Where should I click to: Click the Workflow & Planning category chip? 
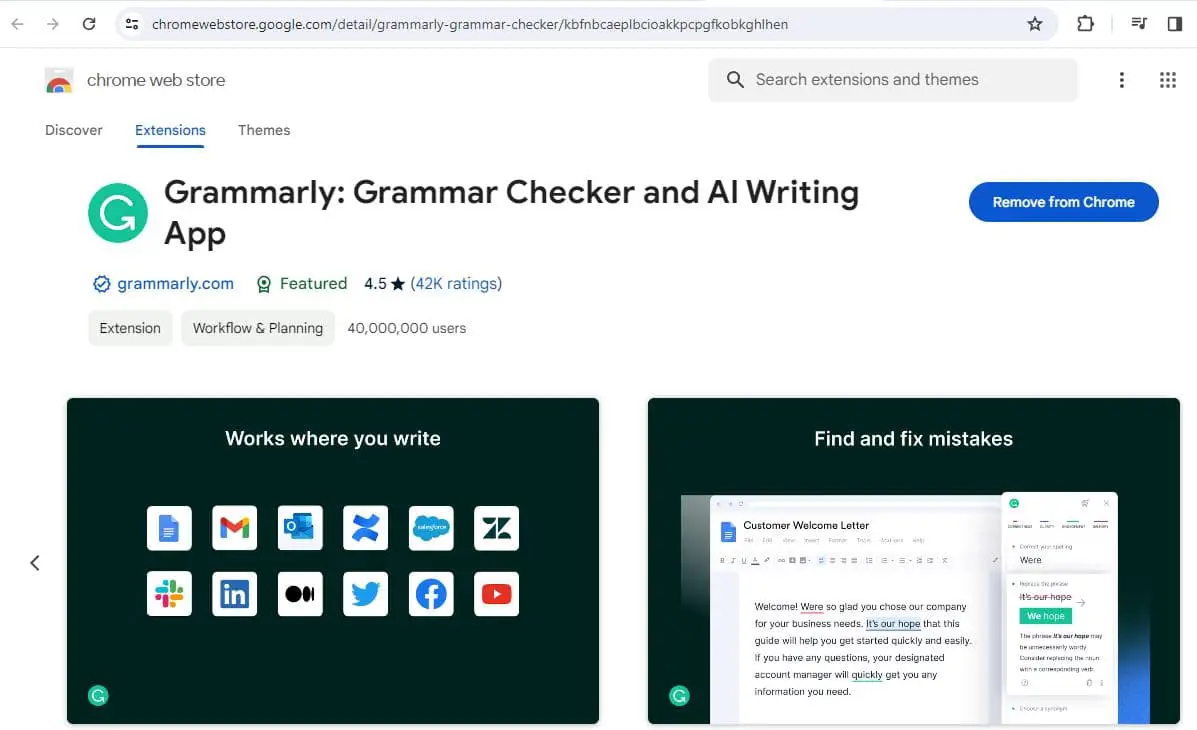(257, 328)
